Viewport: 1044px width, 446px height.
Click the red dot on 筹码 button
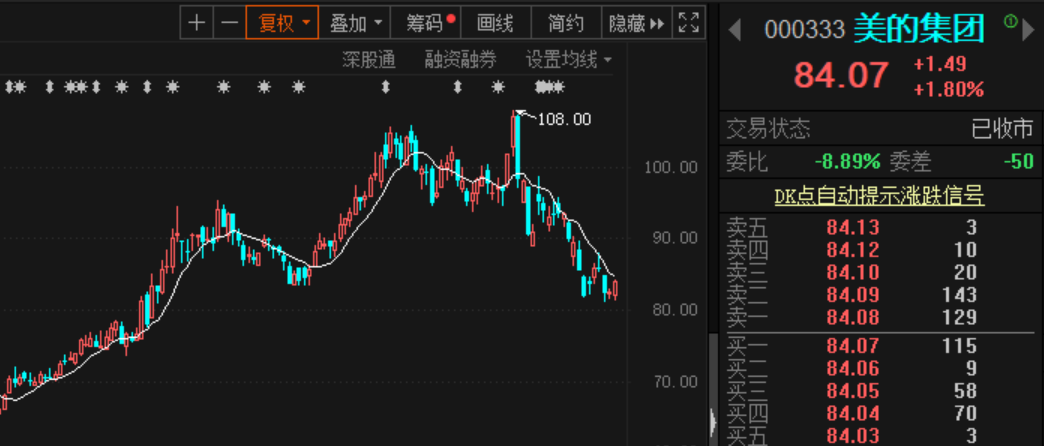(452, 18)
